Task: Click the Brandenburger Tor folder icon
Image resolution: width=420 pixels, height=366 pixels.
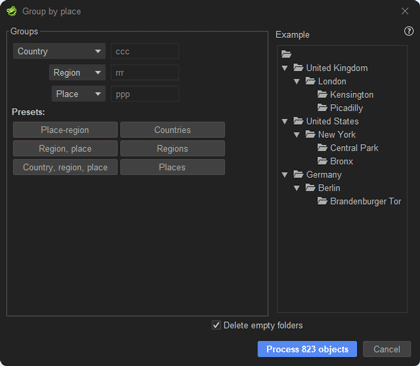Action: [322, 201]
